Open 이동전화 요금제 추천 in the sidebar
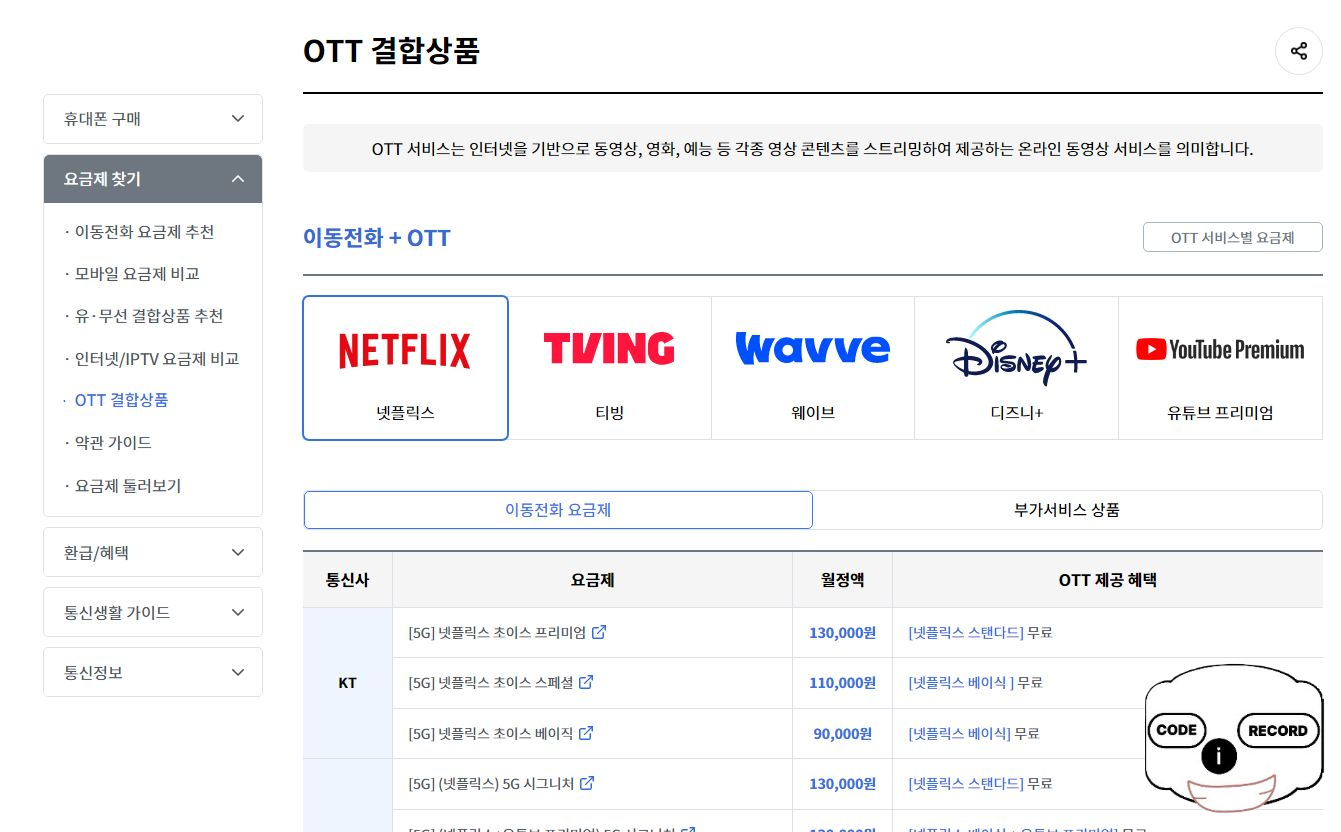The width and height of the screenshot is (1341, 832). click(x=144, y=232)
